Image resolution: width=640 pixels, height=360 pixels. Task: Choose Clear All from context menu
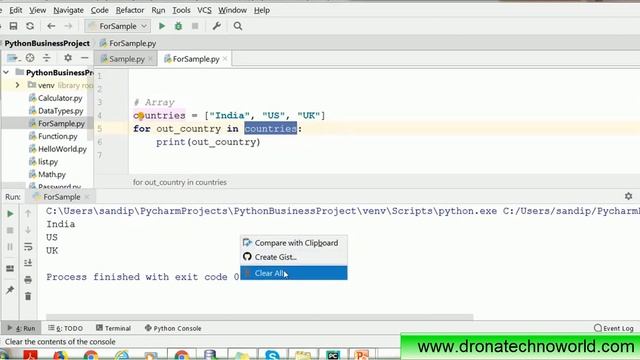pyautogui.click(x=293, y=273)
